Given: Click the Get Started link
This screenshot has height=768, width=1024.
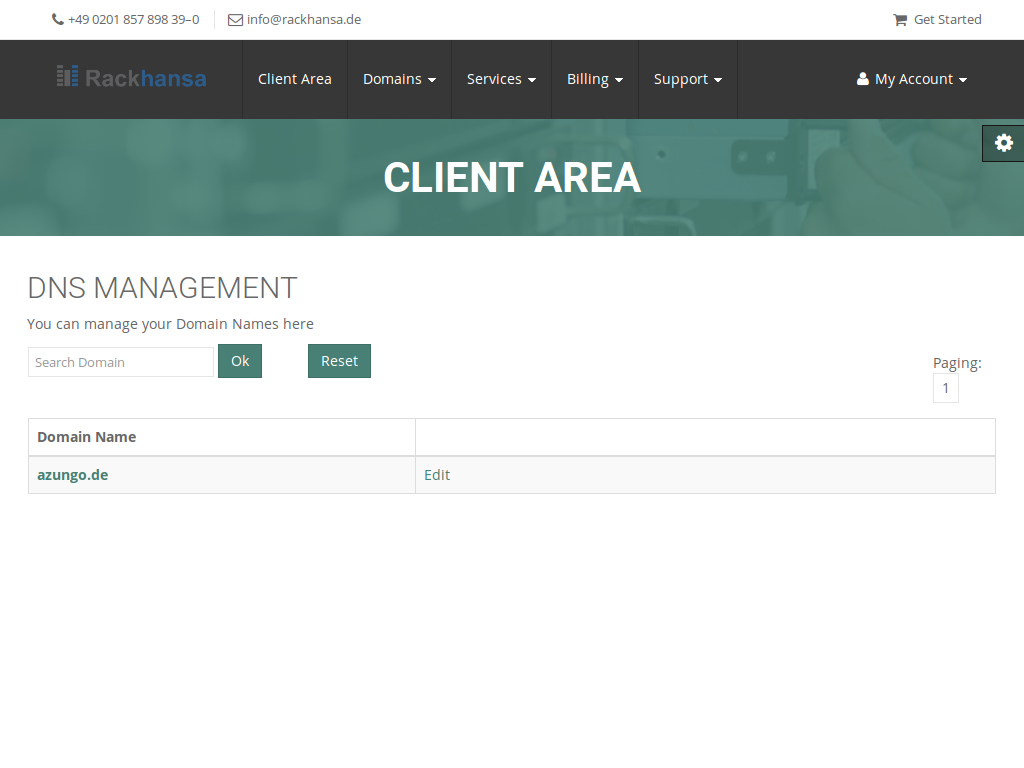Looking at the screenshot, I should (947, 20).
